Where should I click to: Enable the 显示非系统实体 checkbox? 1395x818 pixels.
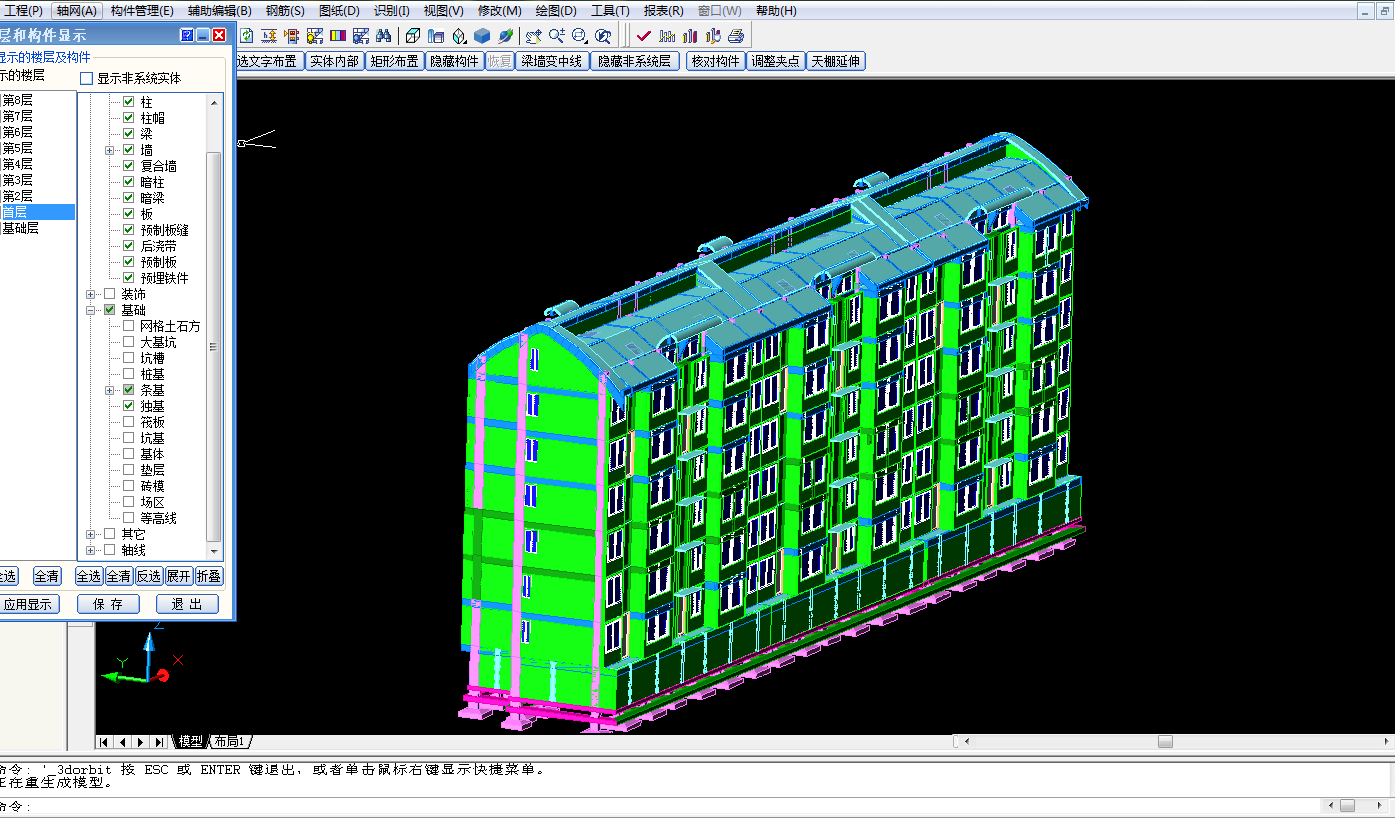87,78
